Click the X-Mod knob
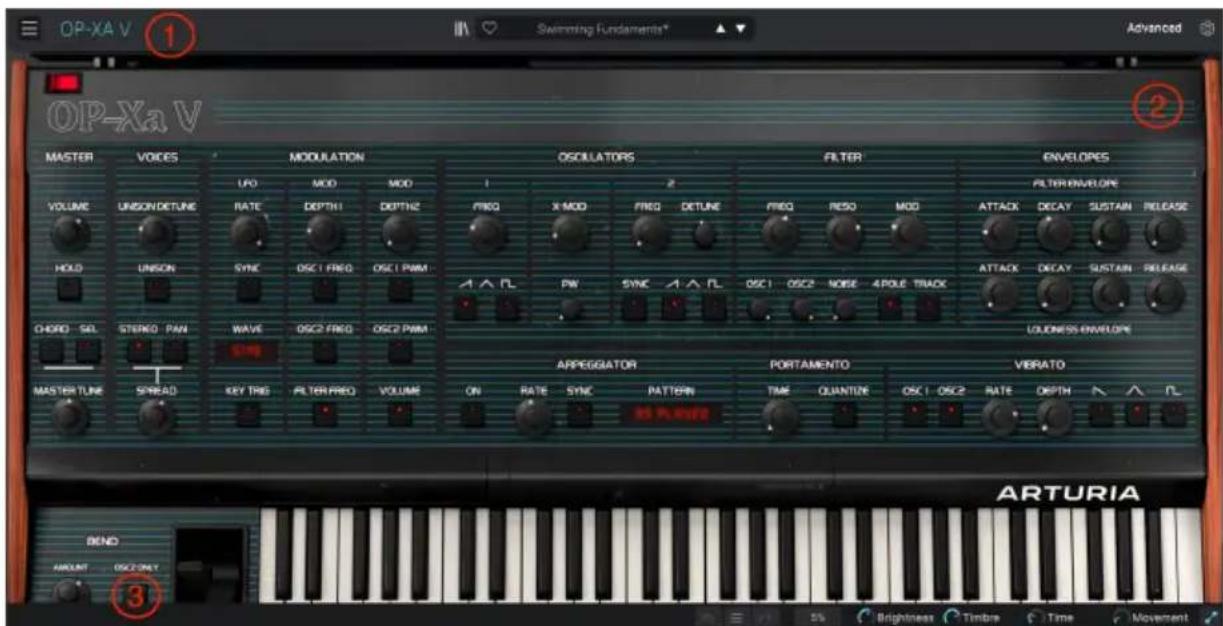Image resolution: width=1223 pixels, height=626 pixels. (x=571, y=233)
